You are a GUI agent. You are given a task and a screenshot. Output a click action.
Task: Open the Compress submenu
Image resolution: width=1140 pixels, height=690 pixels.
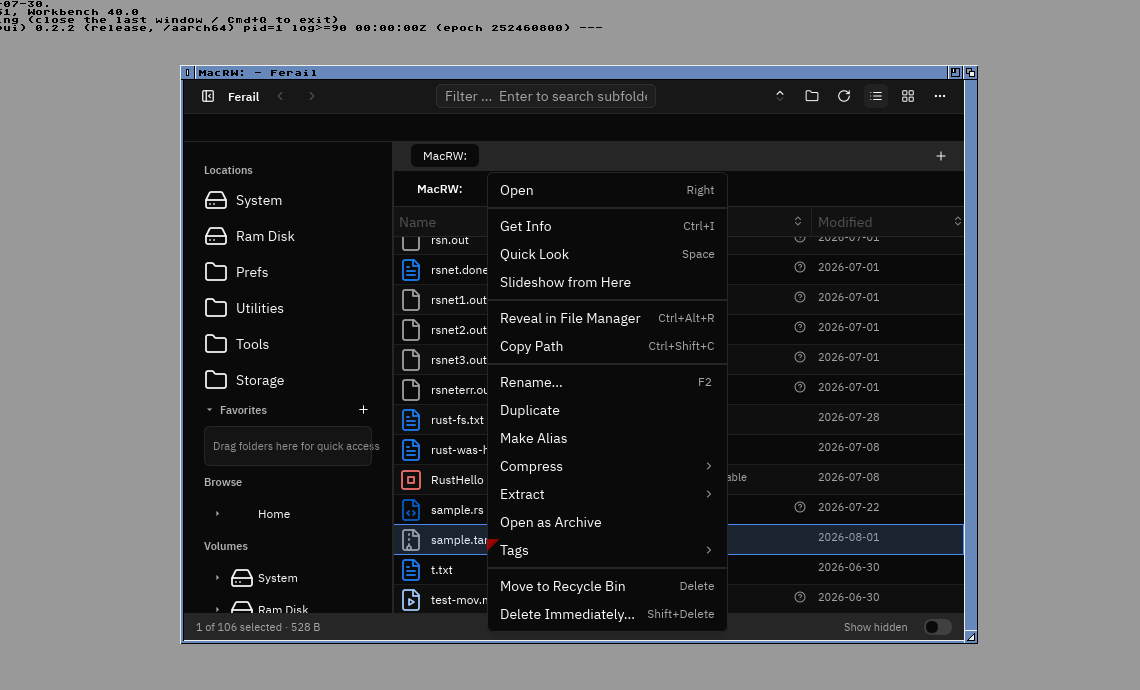tap(607, 466)
